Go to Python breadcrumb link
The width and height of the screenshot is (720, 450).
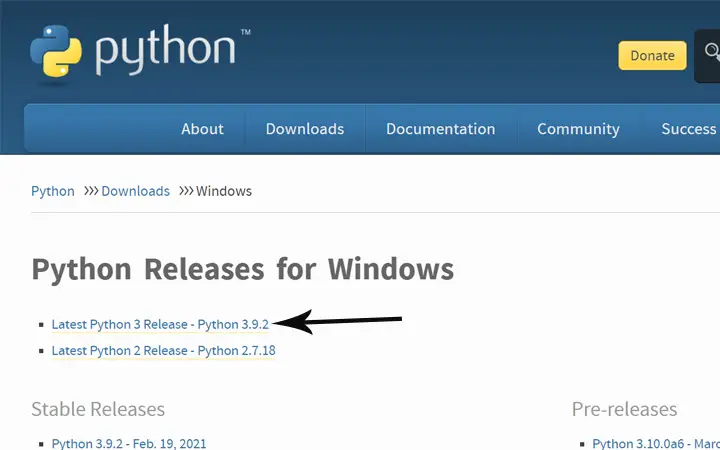53,191
